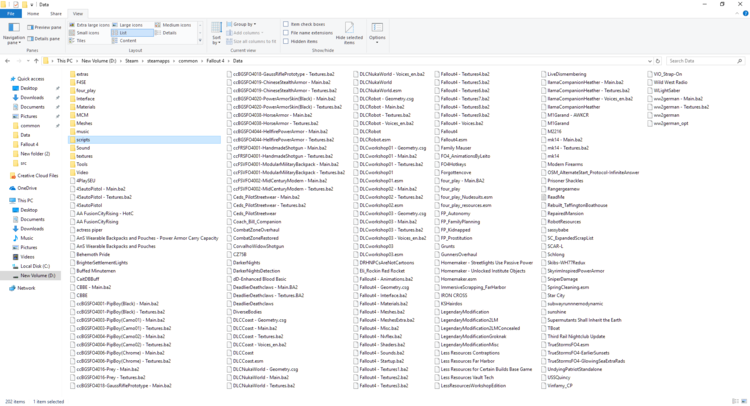Select the Details layout option

pos(166,33)
